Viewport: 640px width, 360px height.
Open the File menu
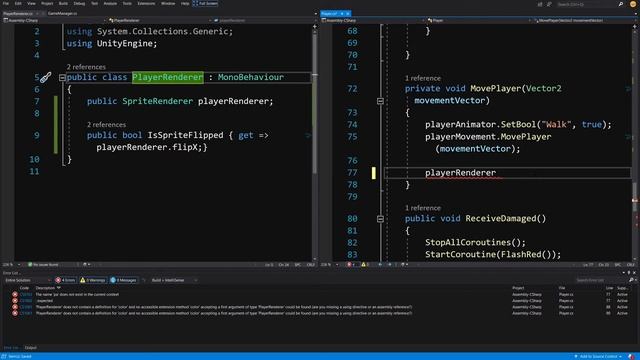[x=6, y=3]
